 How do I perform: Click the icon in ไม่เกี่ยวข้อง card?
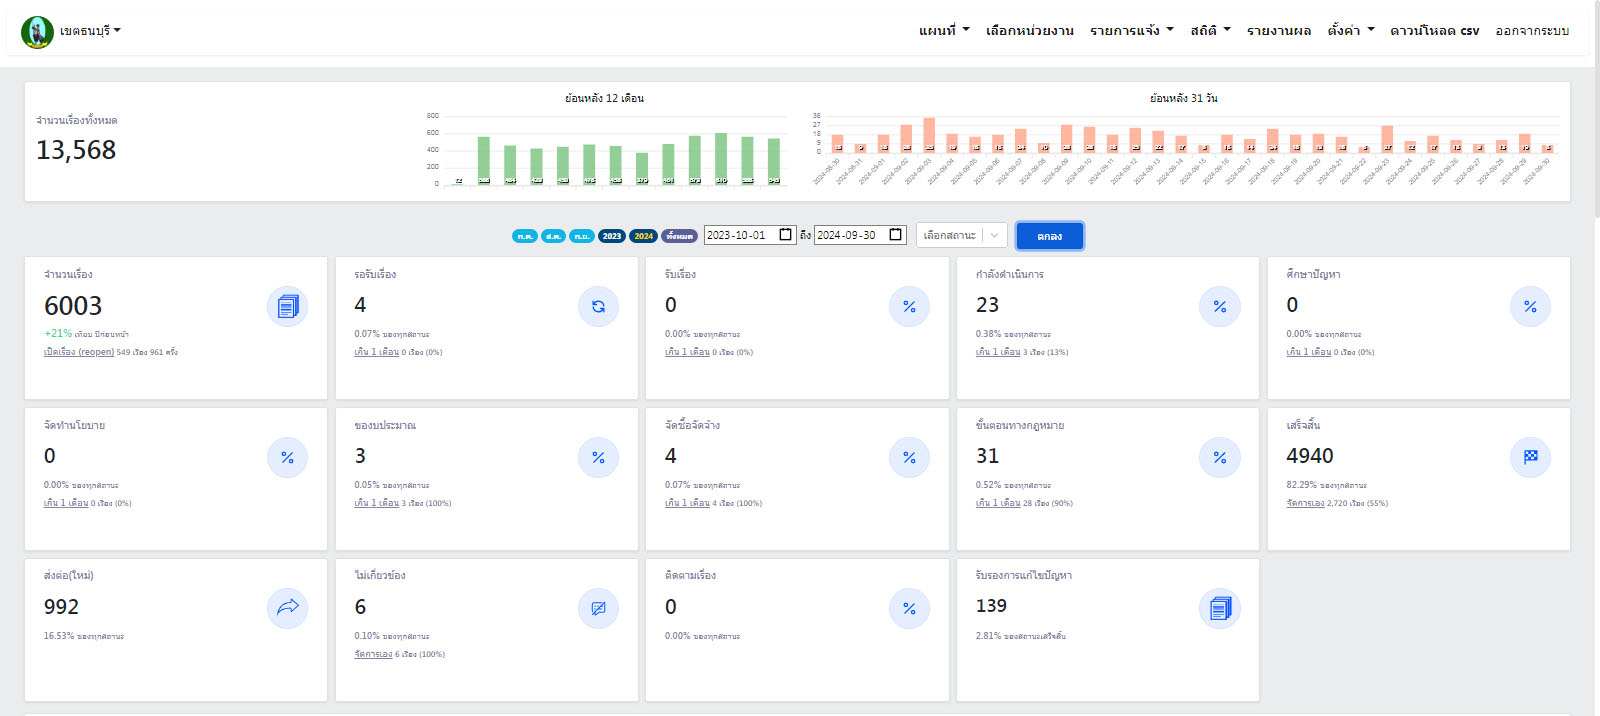click(x=598, y=608)
